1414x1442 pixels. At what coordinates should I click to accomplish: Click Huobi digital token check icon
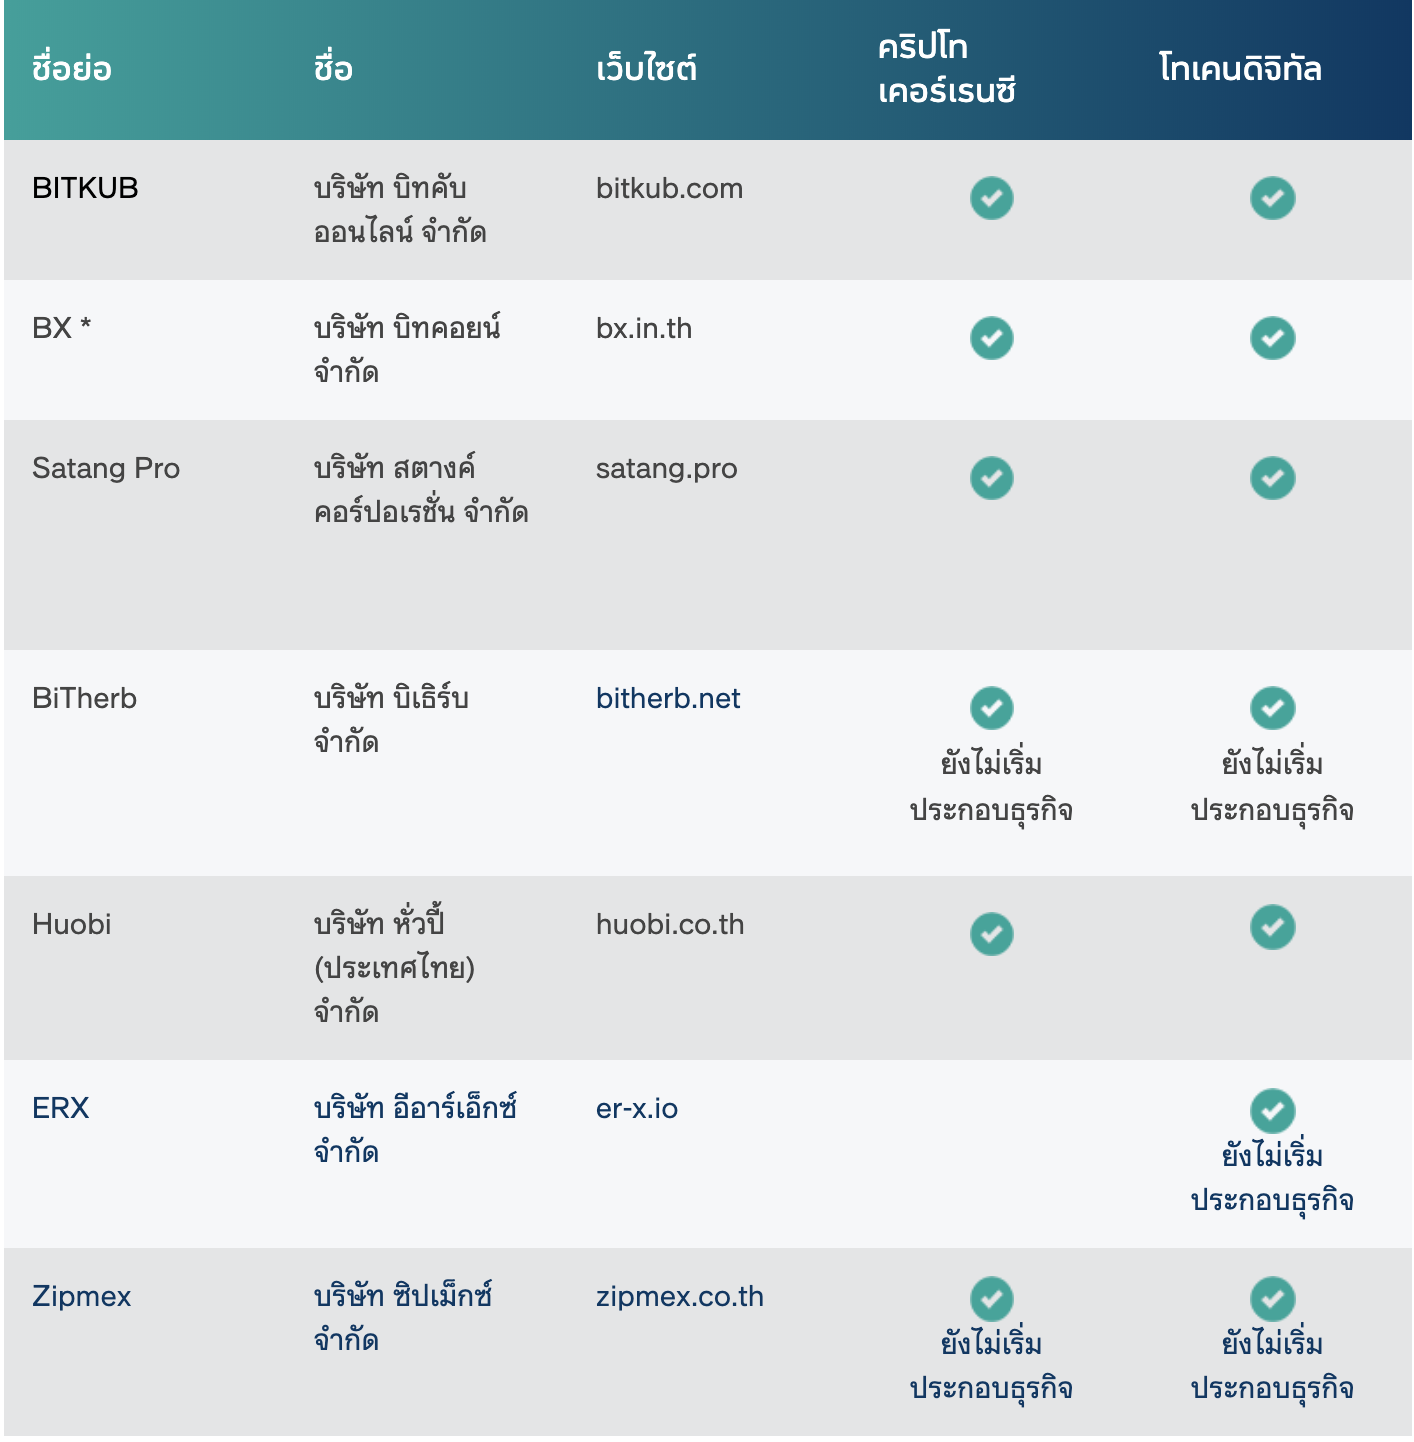[x=1272, y=927]
